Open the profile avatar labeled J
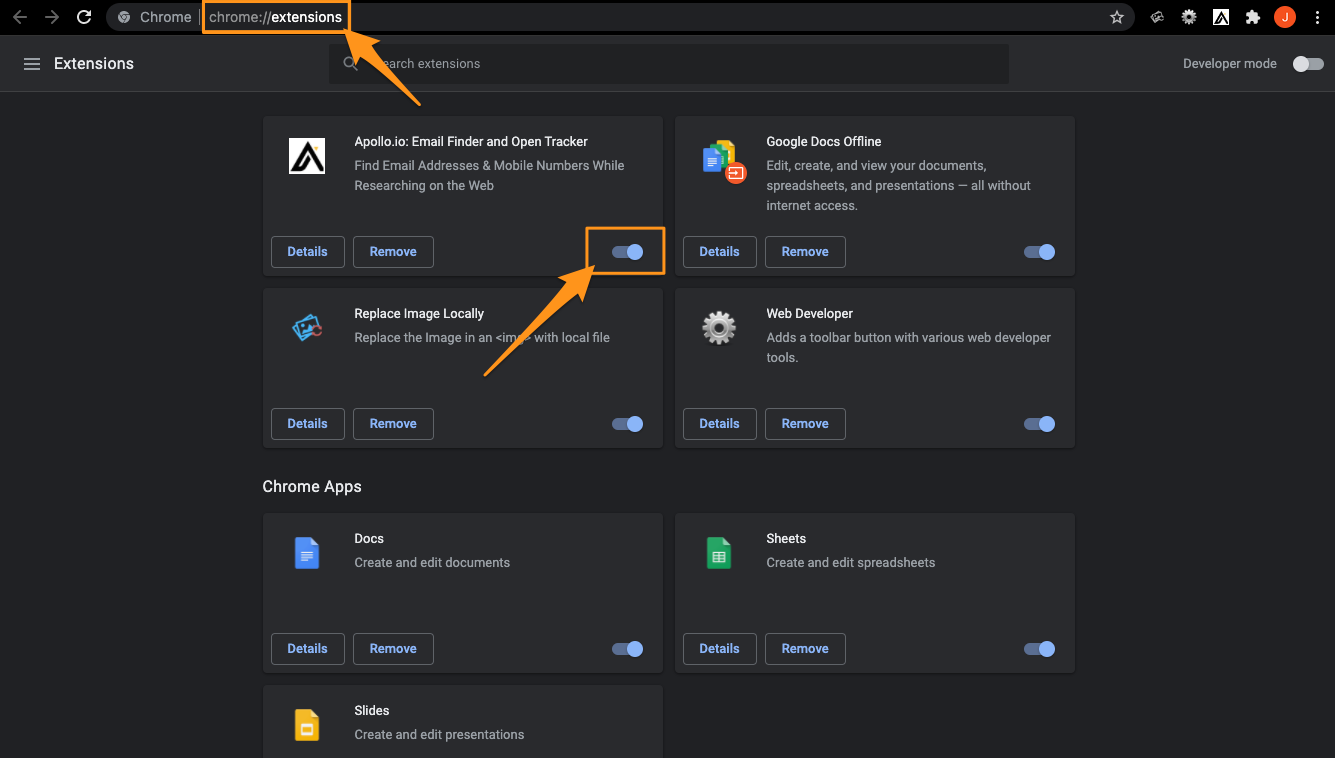1335x758 pixels. pos(1284,17)
